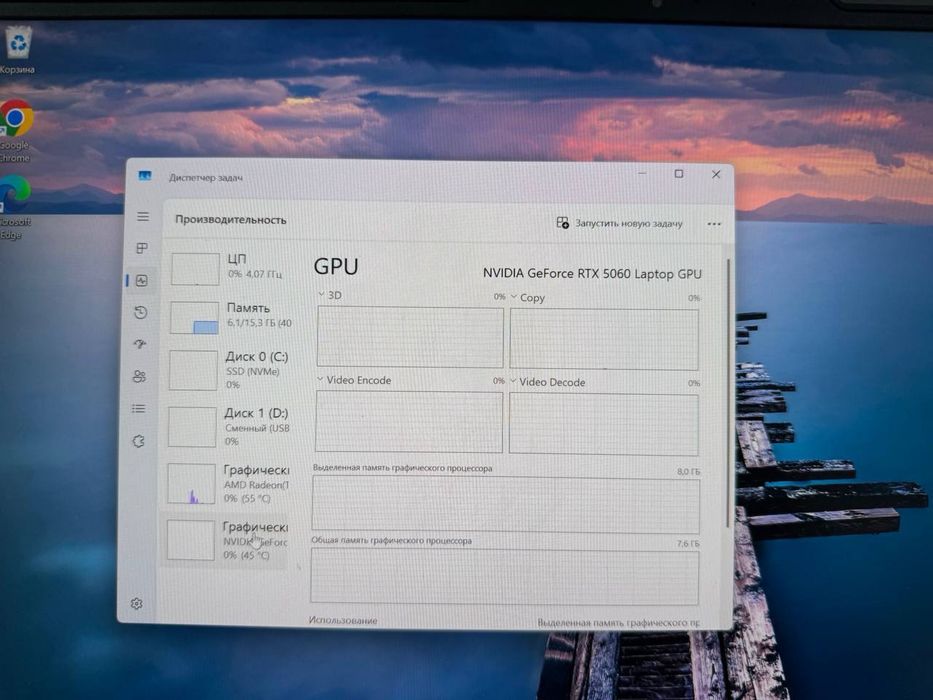Select the Performance page icon in sidebar
This screenshot has width=933, height=700.
[x=142, y=280]
